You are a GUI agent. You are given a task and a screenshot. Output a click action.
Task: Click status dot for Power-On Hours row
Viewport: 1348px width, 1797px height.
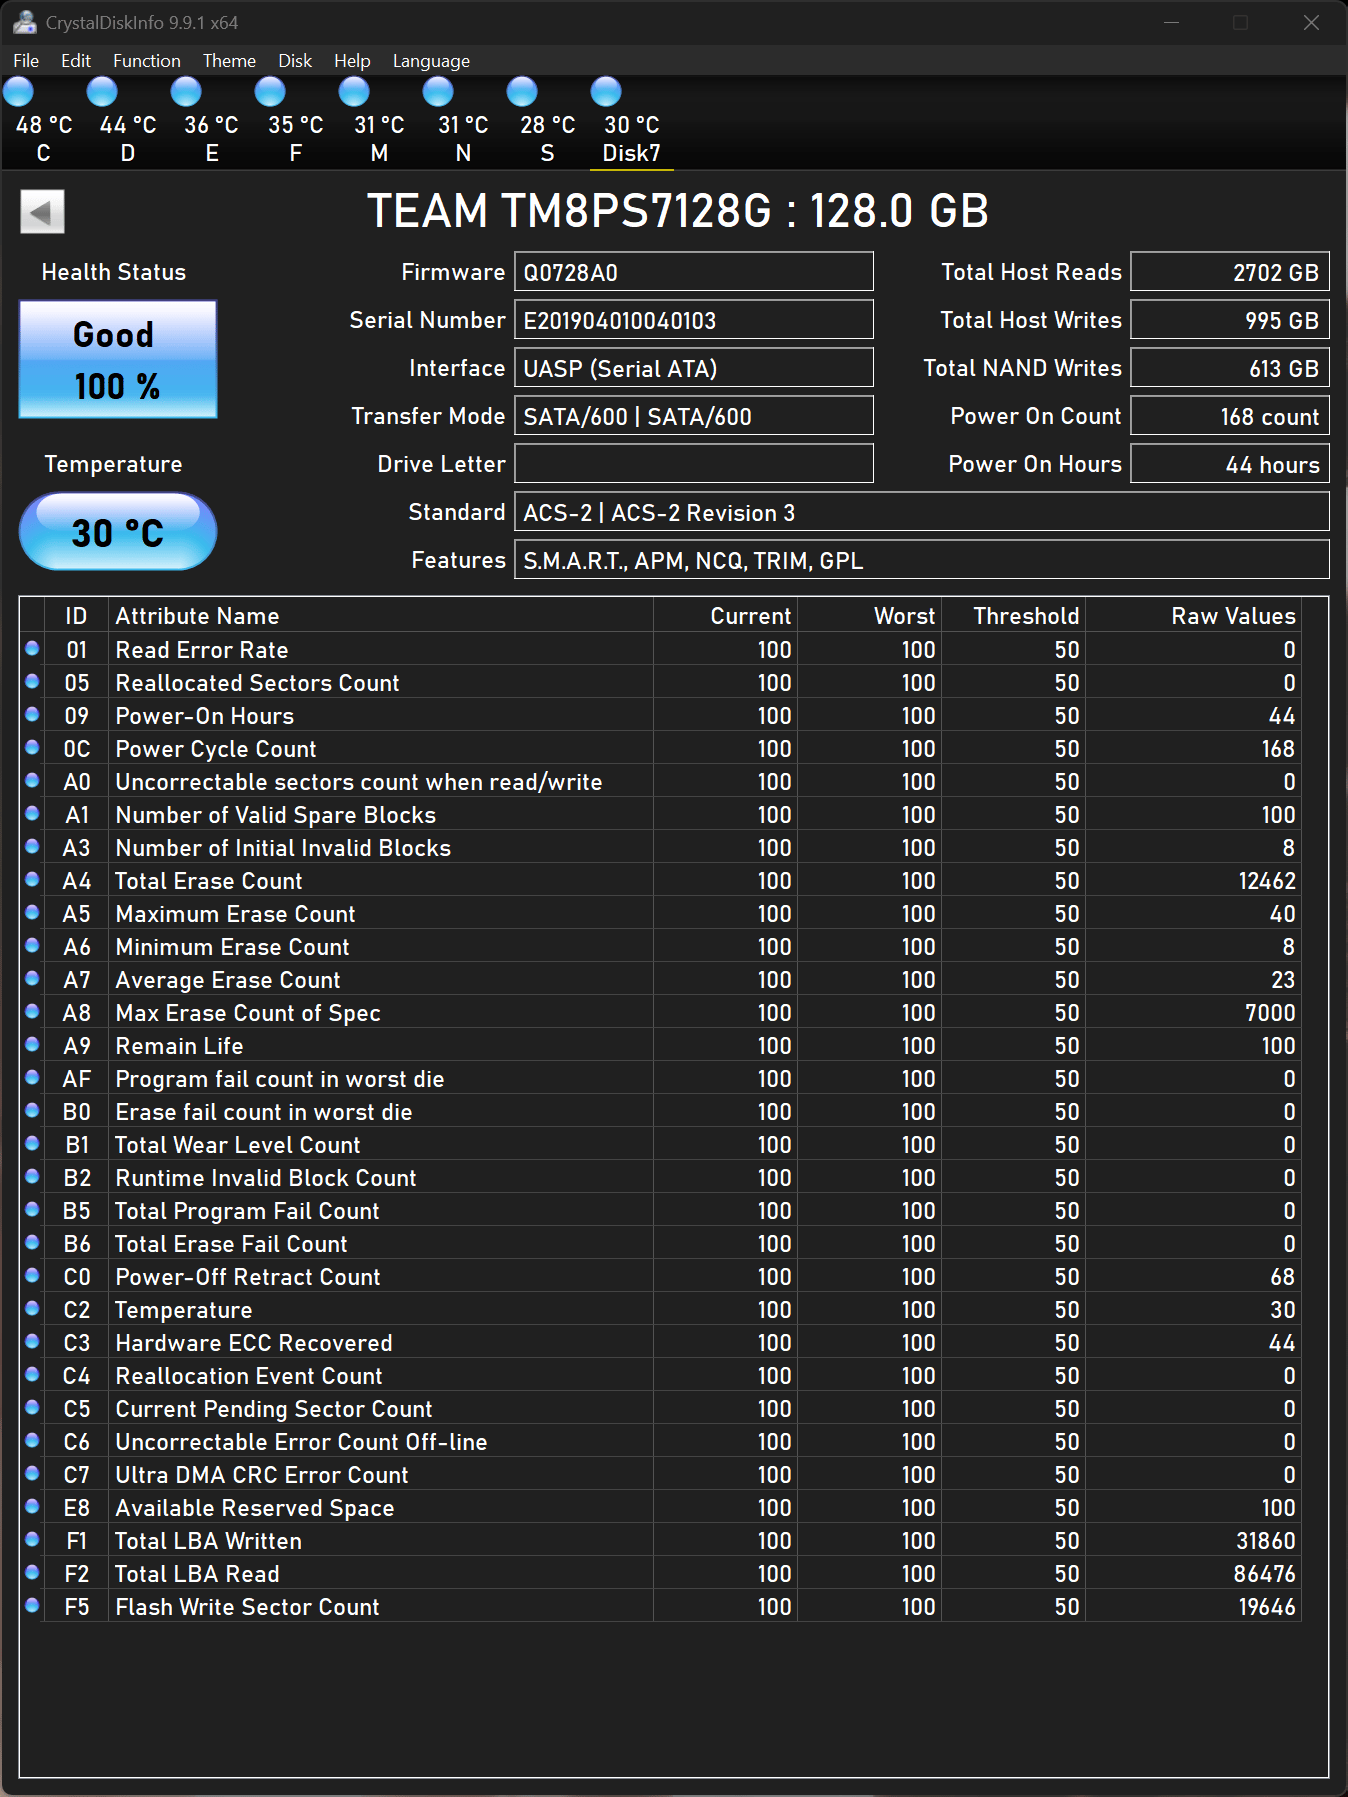click(x=32, y=715)
